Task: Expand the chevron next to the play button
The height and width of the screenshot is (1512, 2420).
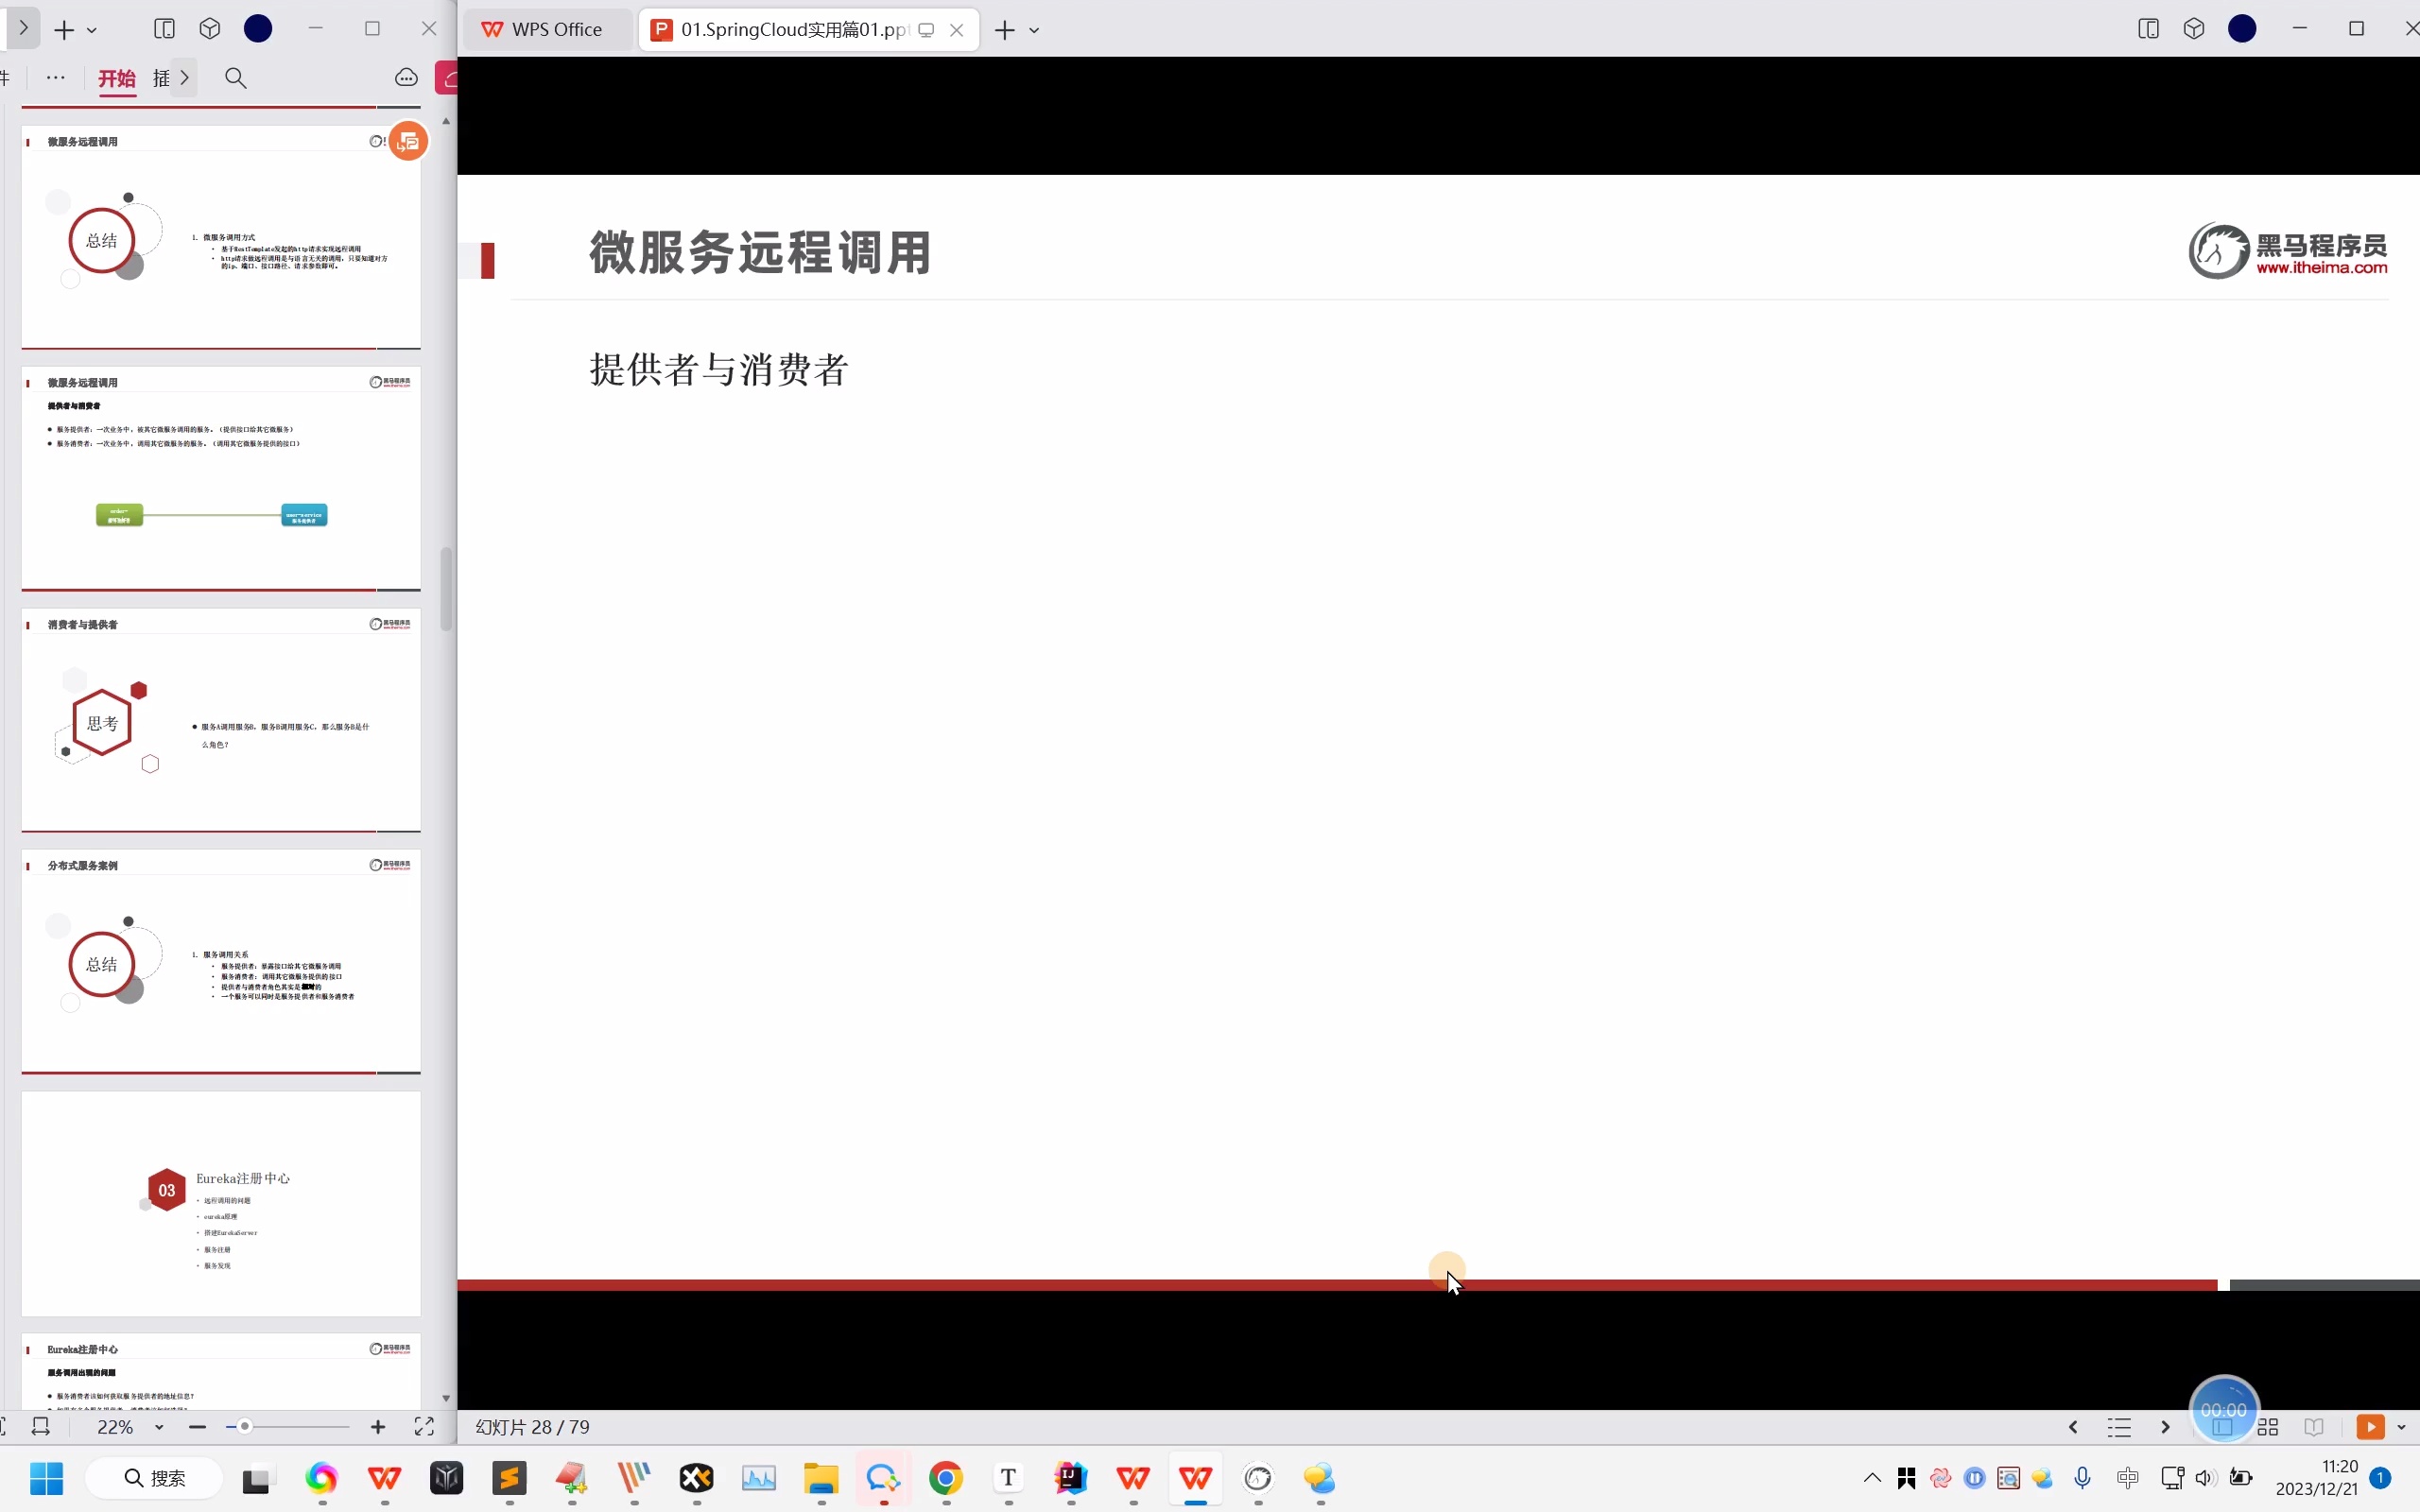Action: (x=2402, y=1427)
